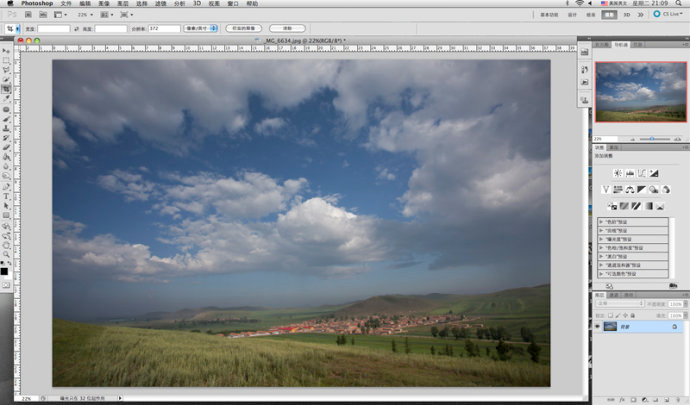690x405 pixels.
Task: Open the 文件 menu
Action: coord(66,4)
